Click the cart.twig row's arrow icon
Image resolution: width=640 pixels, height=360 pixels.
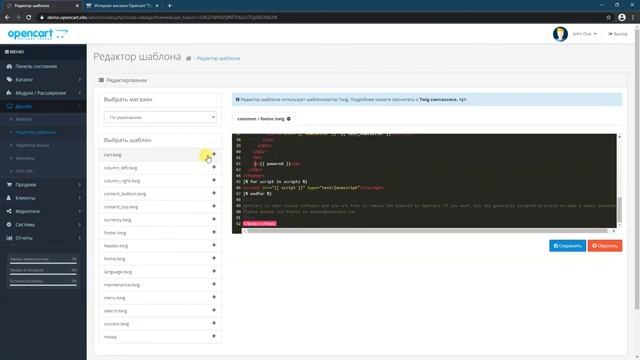coord(214,154)
